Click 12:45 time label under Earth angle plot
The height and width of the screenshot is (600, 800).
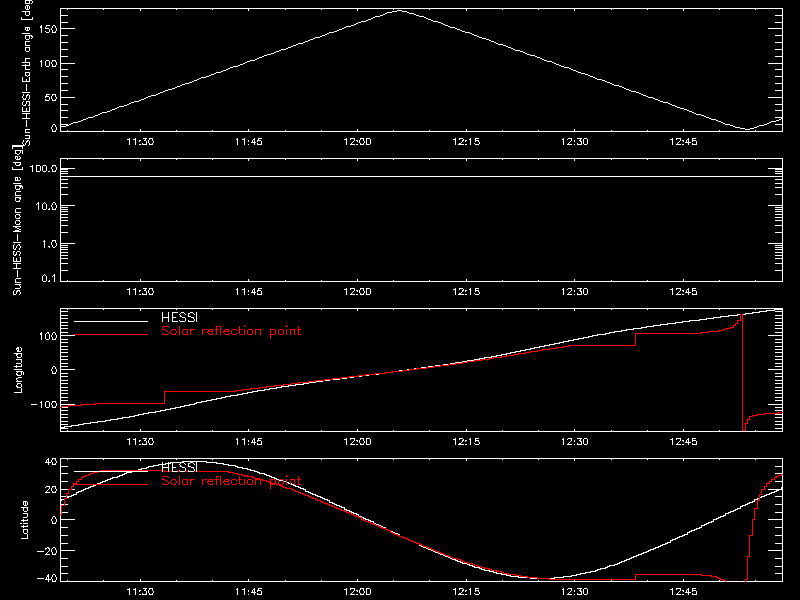pyautogui.click(x=684, y=142)
